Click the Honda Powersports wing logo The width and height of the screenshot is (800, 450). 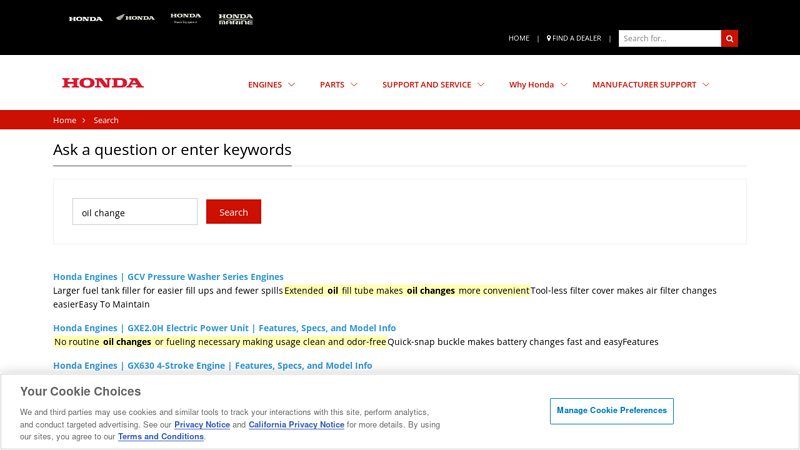tap(135, 18)
